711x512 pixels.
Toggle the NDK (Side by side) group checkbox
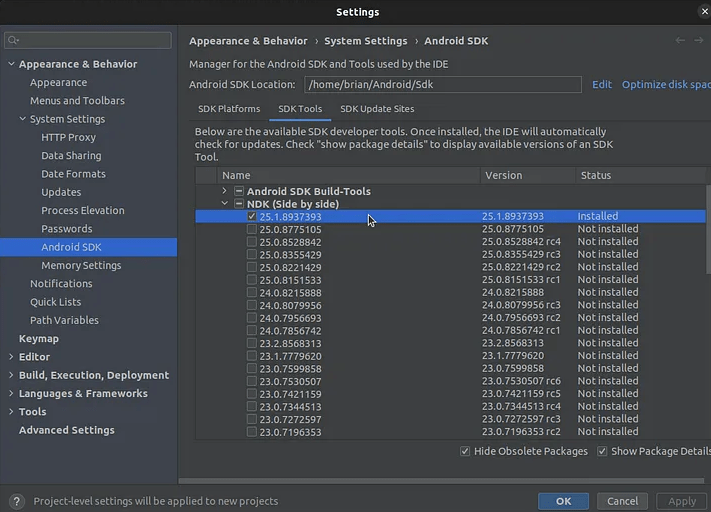tap(239, 204)
